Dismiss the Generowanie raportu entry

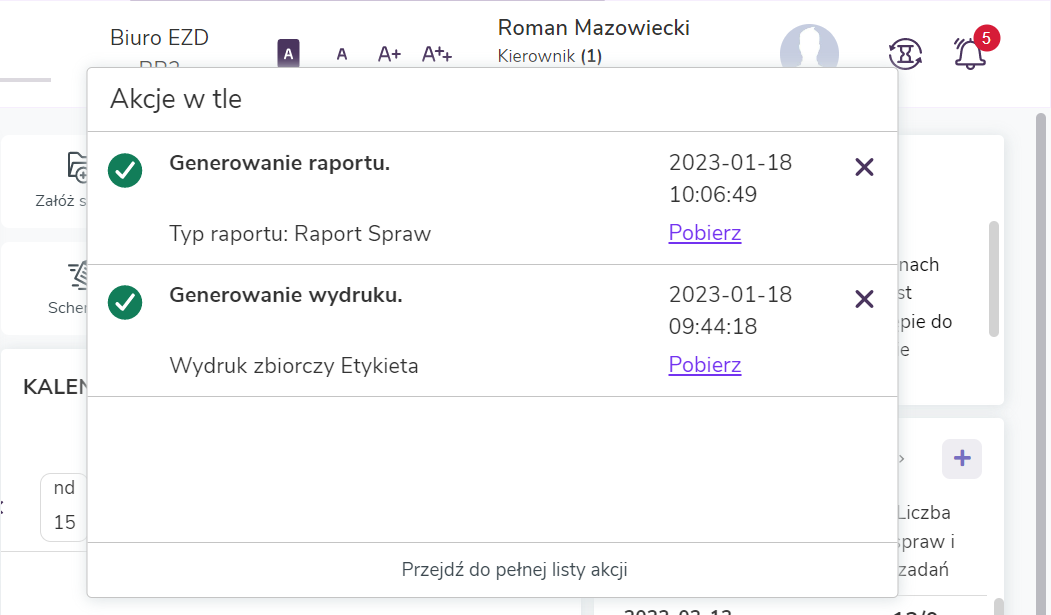(864, 167)
